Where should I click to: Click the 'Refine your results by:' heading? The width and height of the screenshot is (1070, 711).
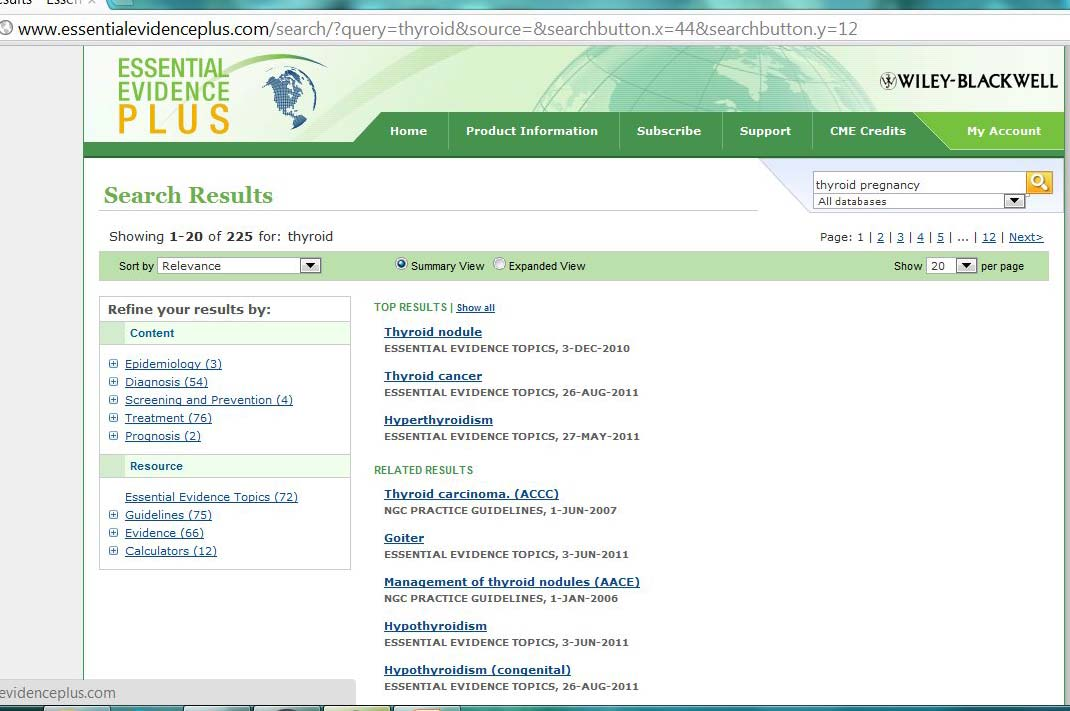(x=189, y=309)
